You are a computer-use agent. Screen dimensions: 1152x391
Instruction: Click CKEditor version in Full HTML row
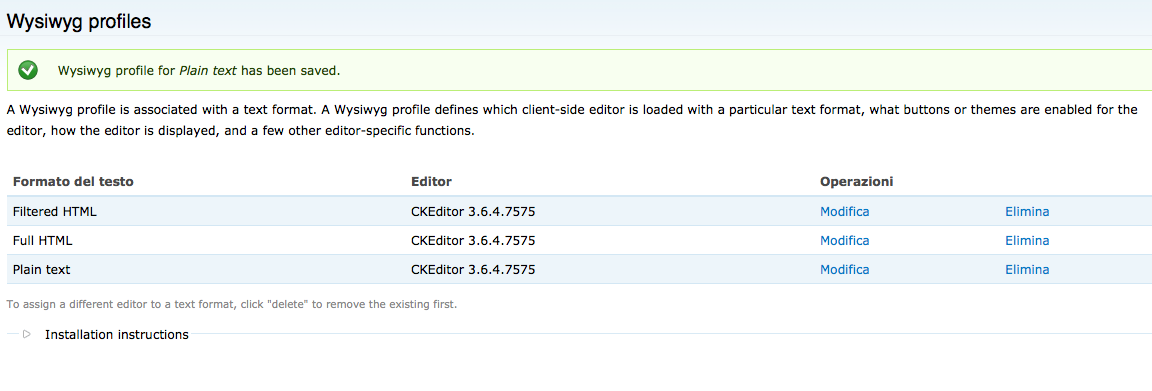tap(472, 240)
